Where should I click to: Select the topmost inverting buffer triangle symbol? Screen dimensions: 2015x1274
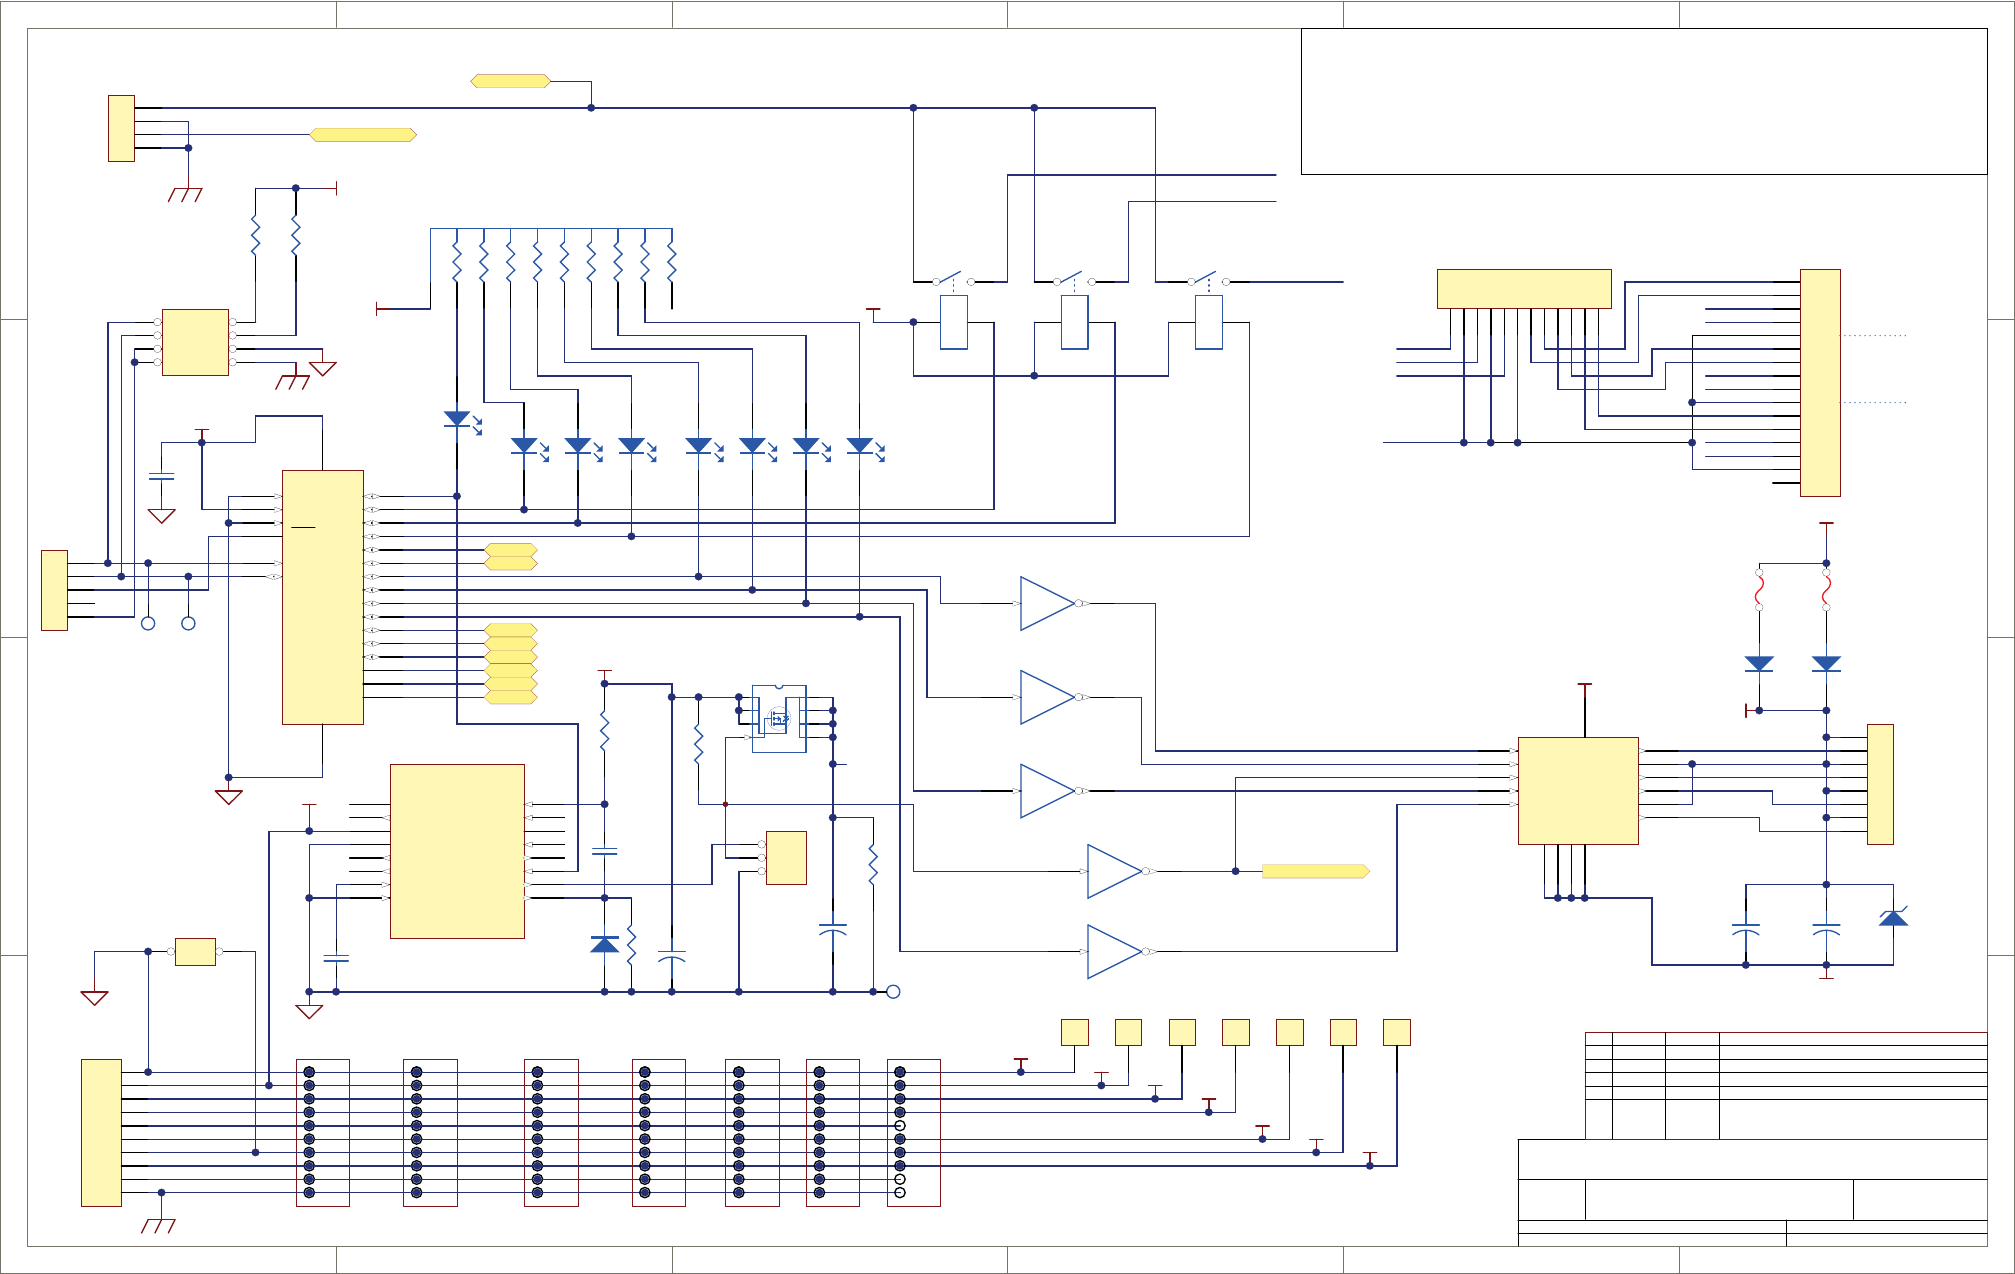pos(1046,603)
